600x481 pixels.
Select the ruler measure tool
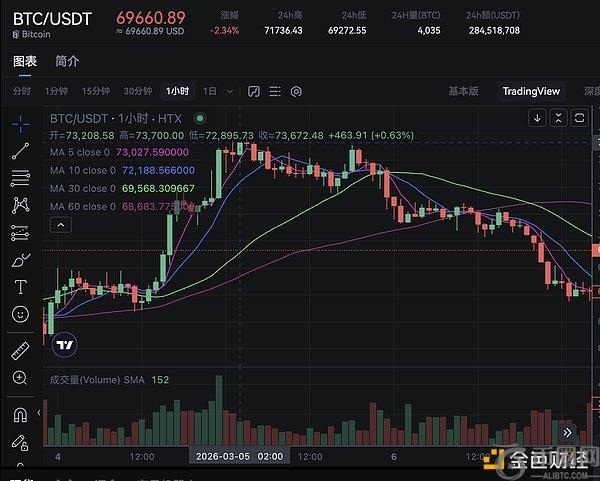click(20, 350)
